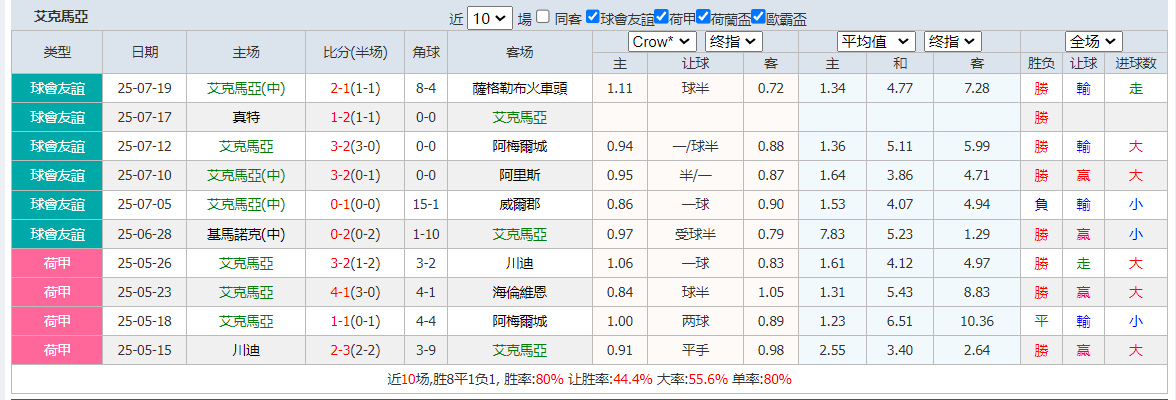Expand the Crow* bookmaker dropdown

pos(663,41)
